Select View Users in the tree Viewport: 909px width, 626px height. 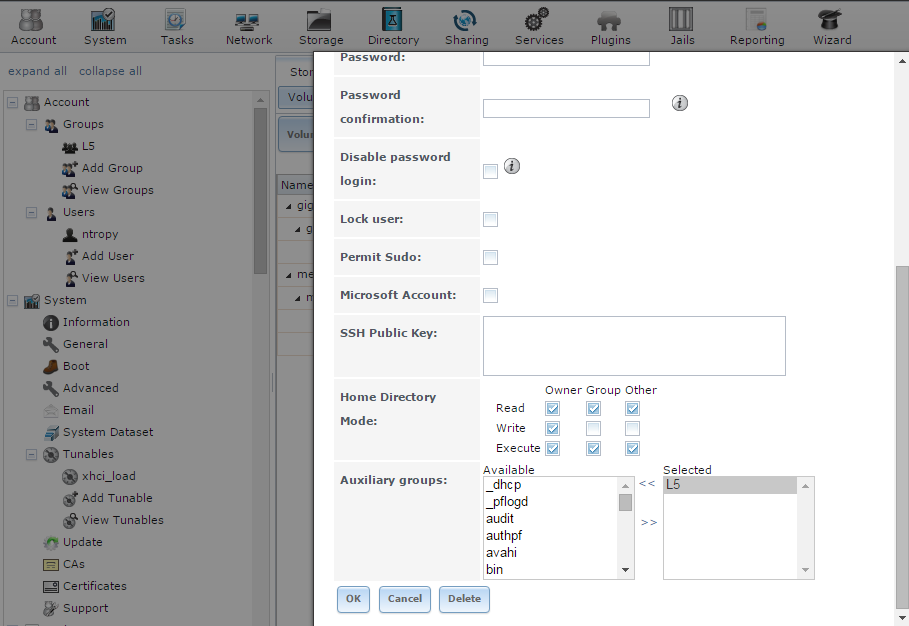click(x=113, y=279)
